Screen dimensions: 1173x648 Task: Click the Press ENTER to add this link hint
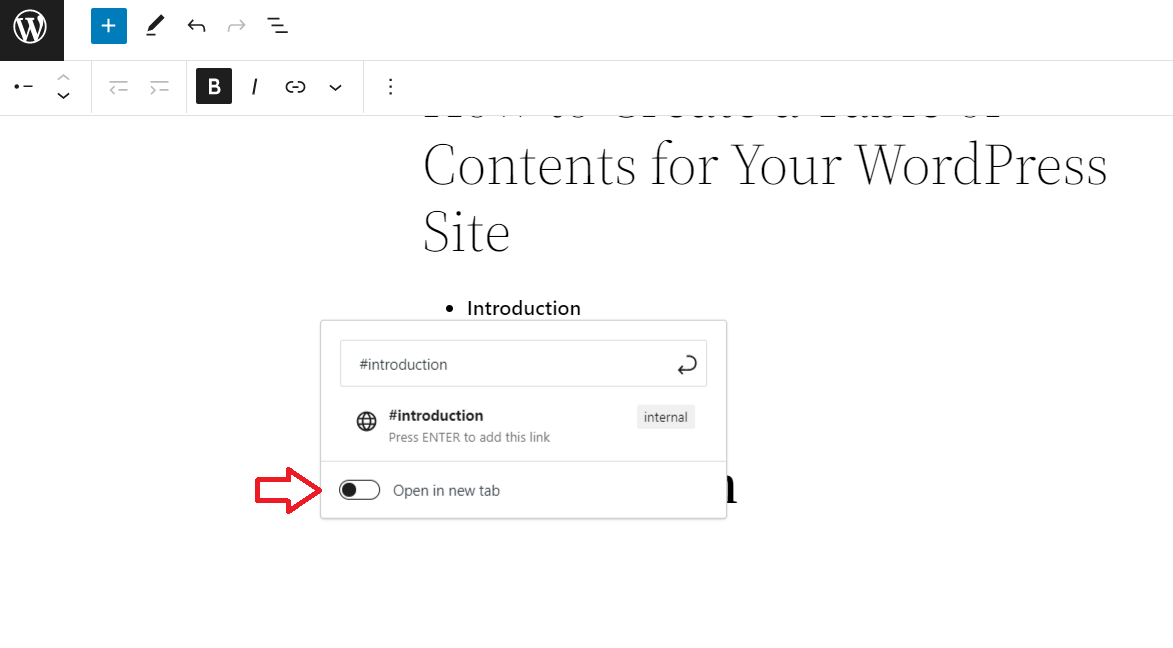469,437
